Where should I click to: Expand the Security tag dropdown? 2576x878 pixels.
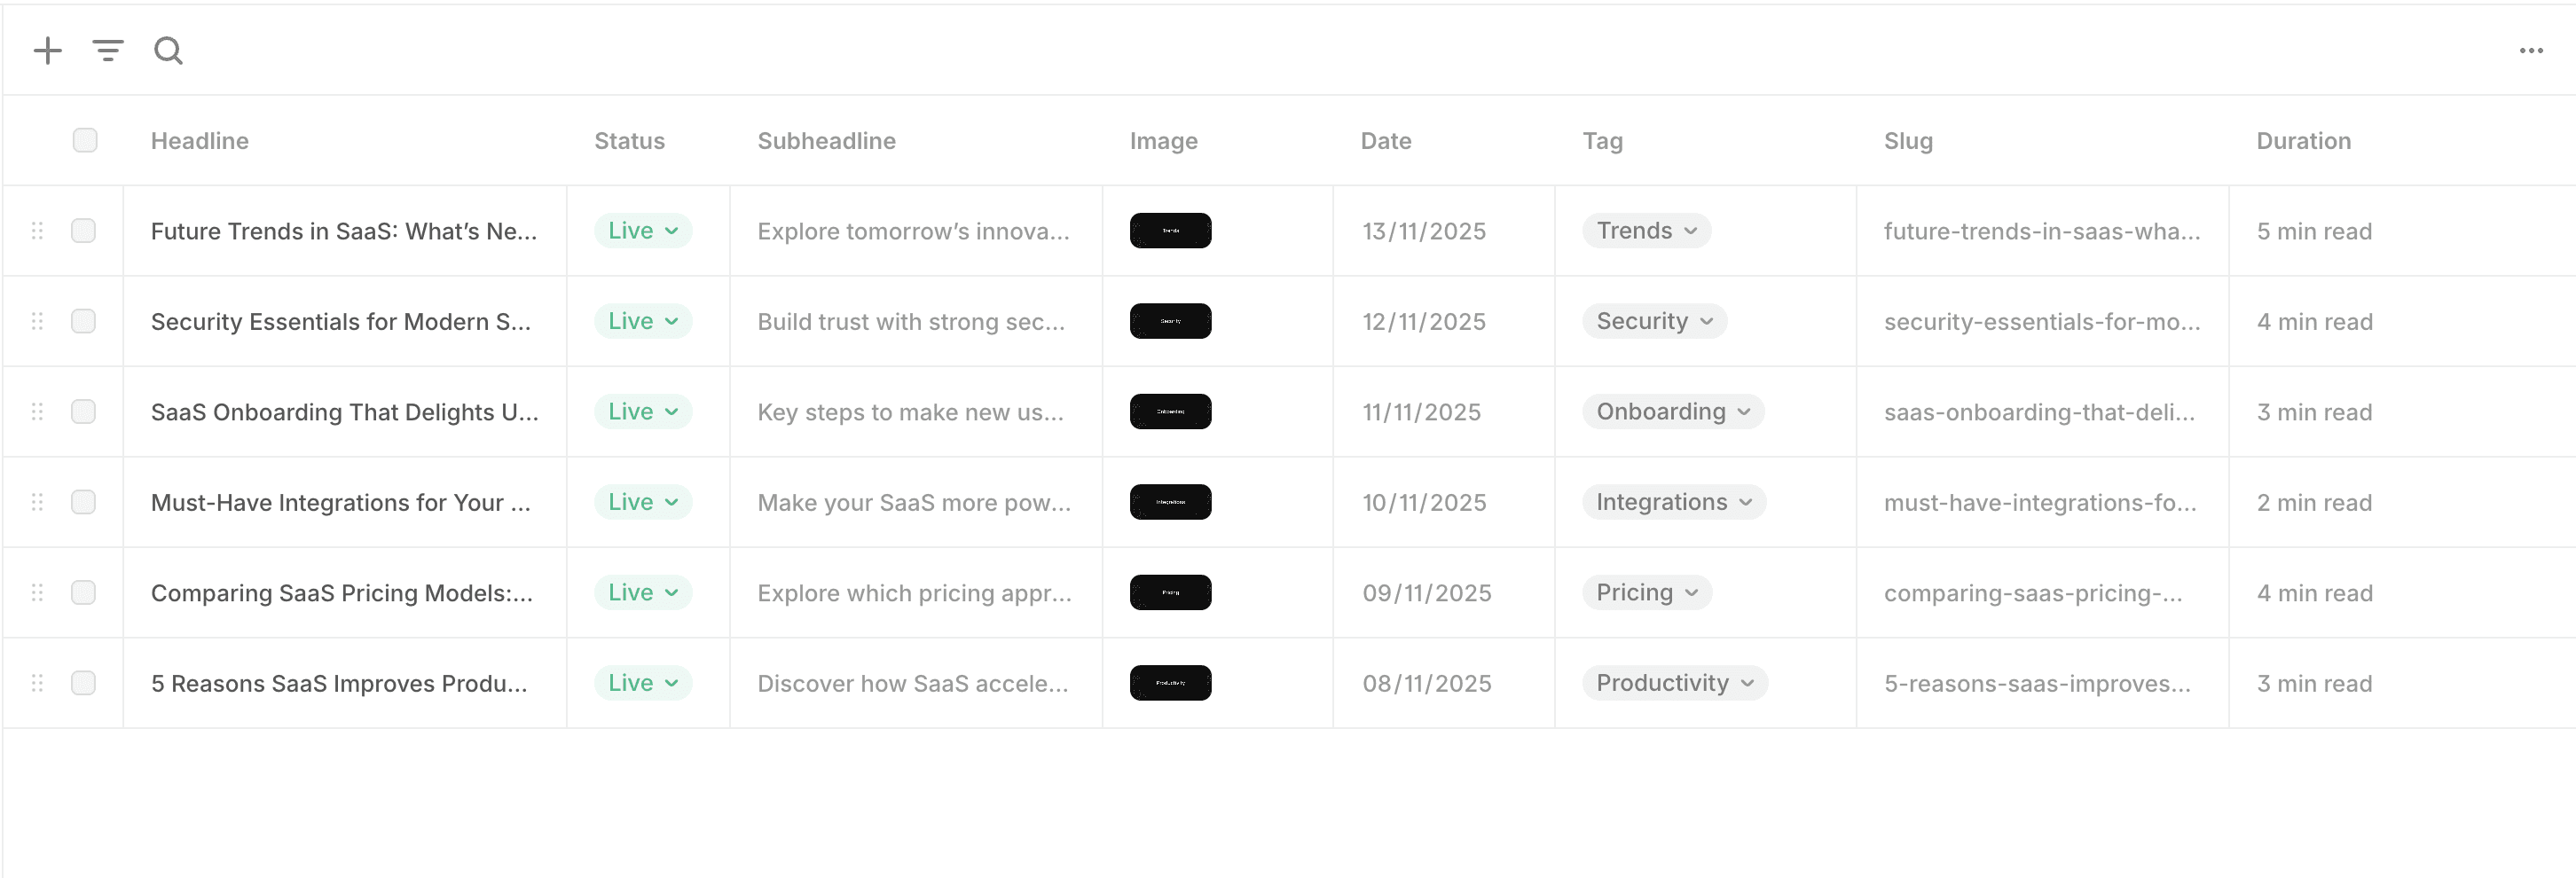[1654, 321]
